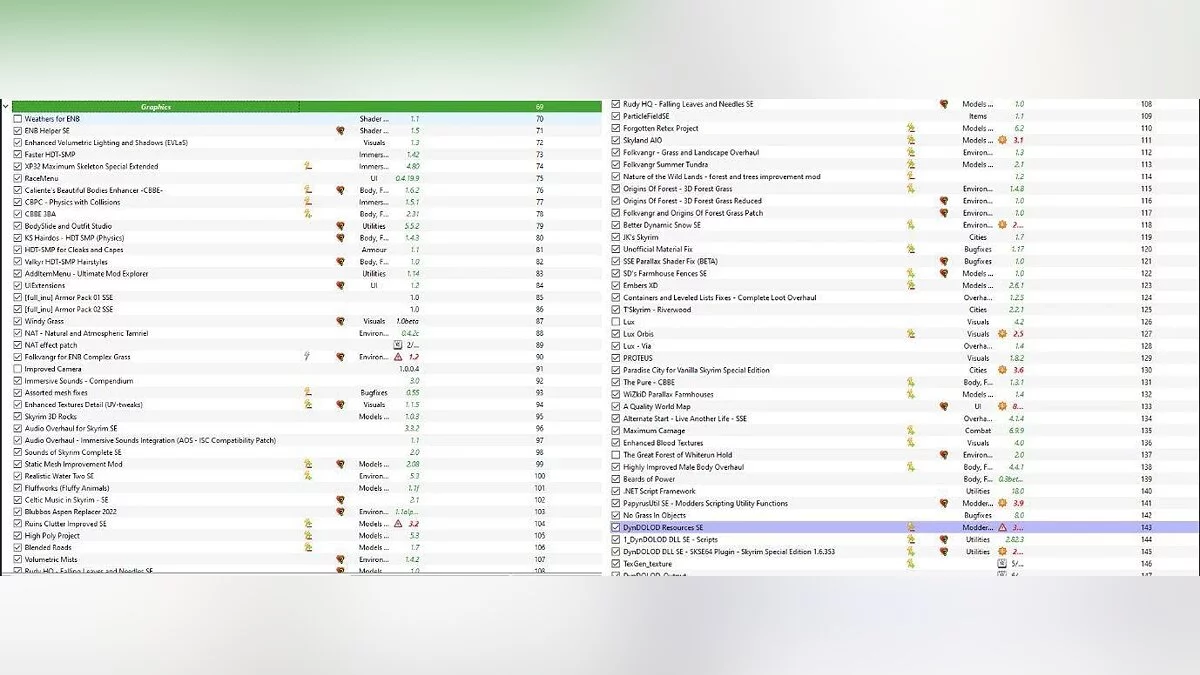Click the heart icon on ENB Helper SE
The image size is (1200, 675).
[x=340, y=130]
